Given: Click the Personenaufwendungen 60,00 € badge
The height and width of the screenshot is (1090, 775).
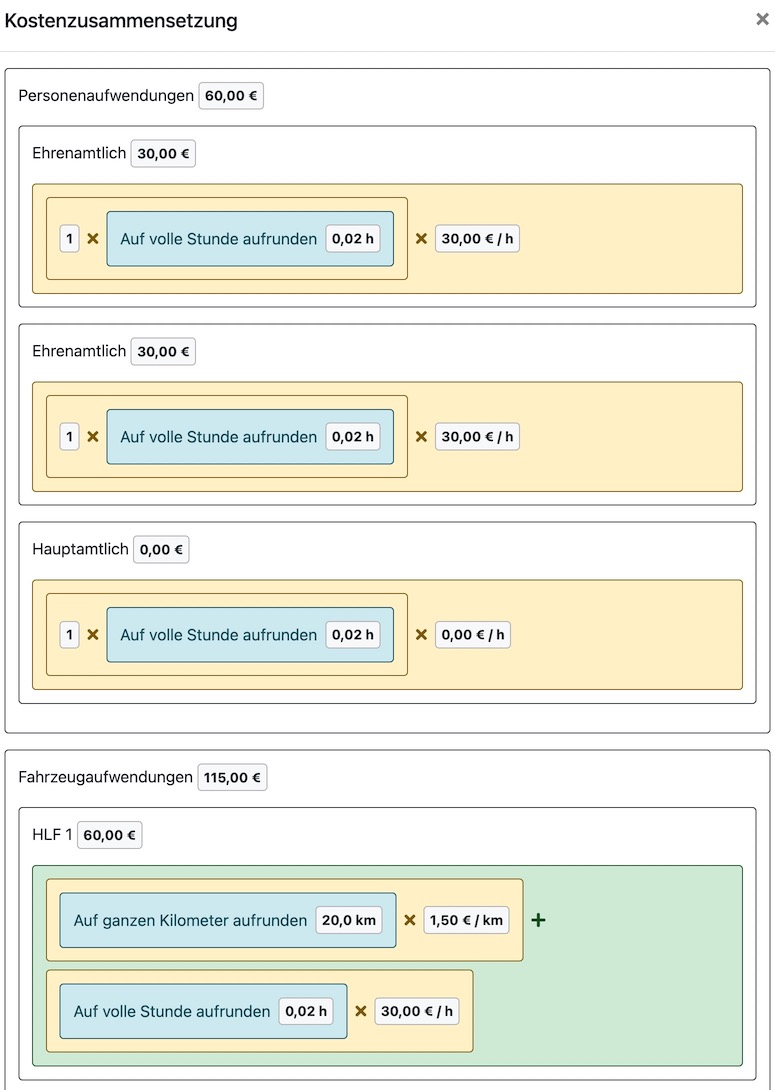Looking at the screenshot, I should (x=231, y=96).
